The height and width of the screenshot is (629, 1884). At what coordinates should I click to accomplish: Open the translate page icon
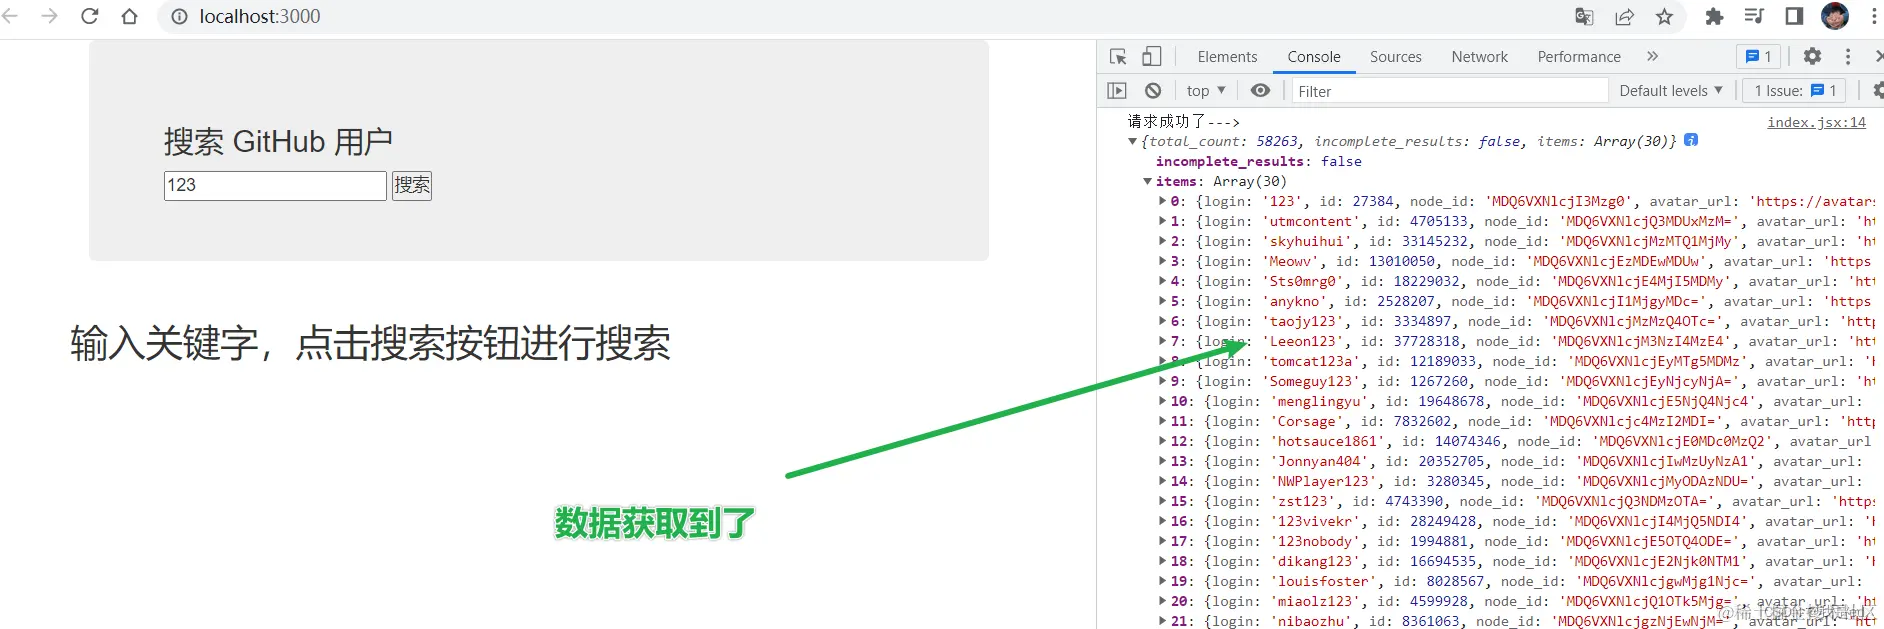[x=1584, y=16]
